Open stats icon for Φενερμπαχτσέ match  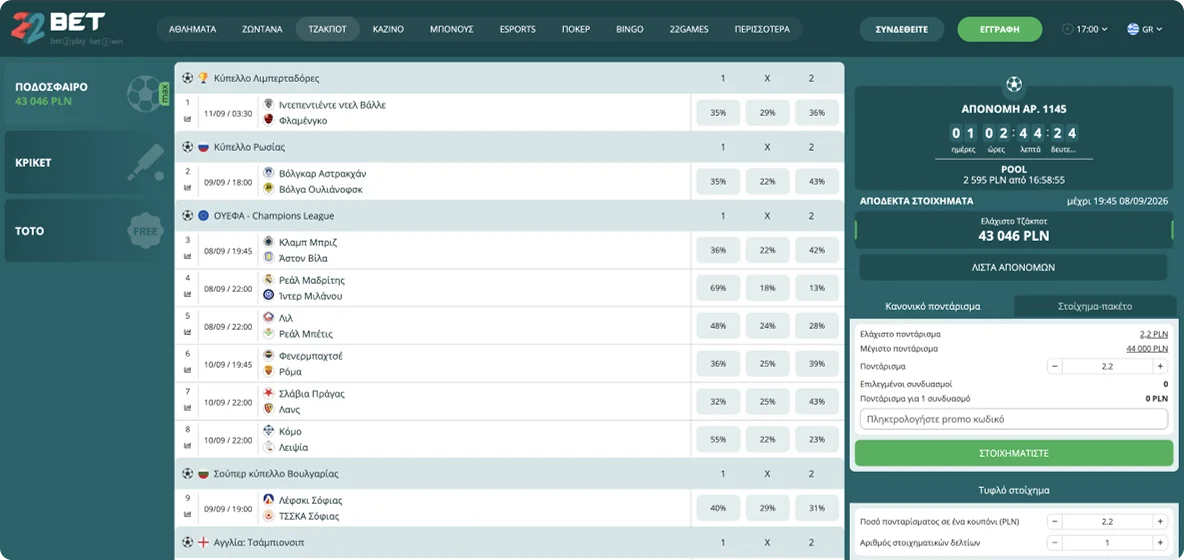tap(187, 370)
